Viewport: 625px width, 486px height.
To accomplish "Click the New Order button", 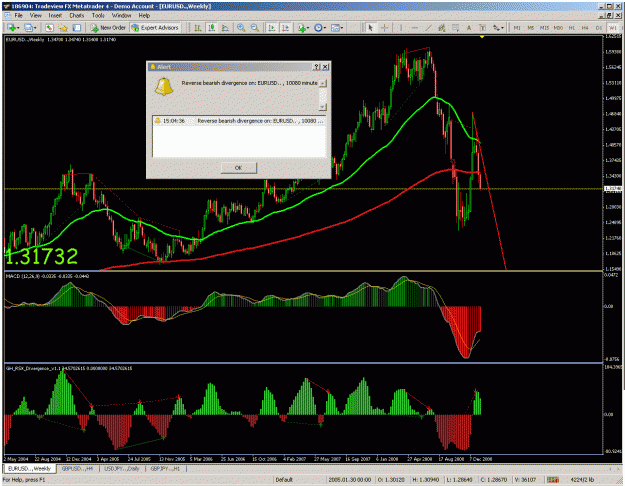I will pos(108,28).
